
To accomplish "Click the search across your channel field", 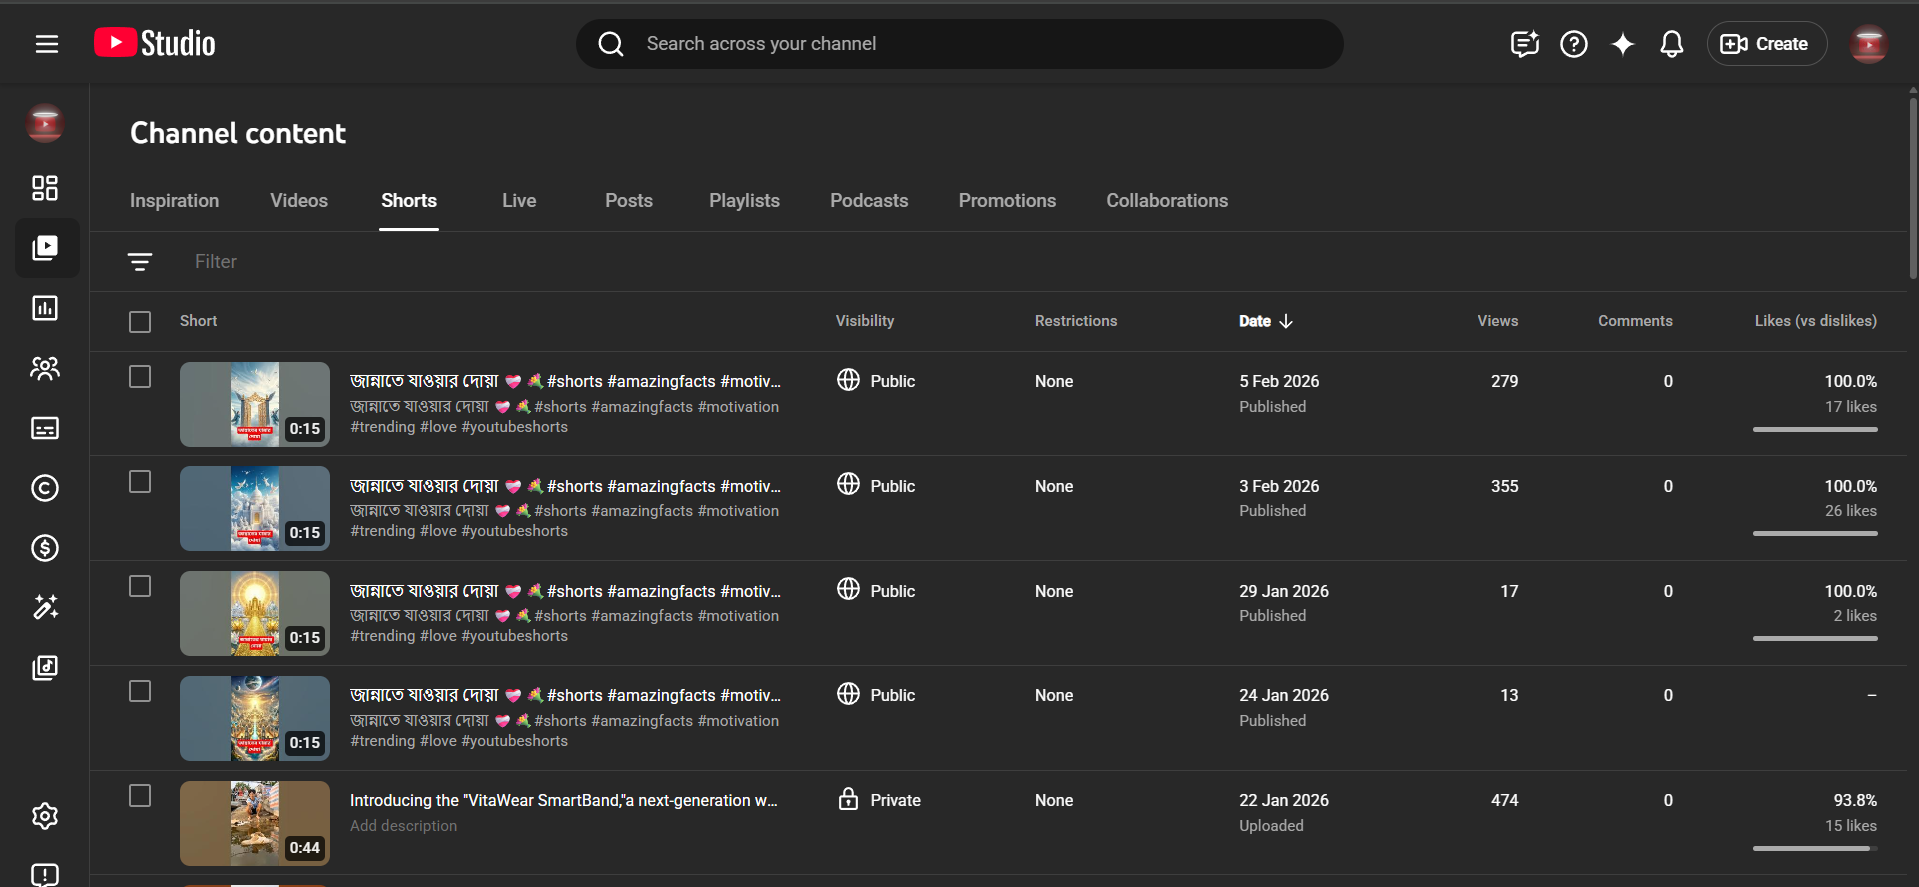I will coord(960,44).
